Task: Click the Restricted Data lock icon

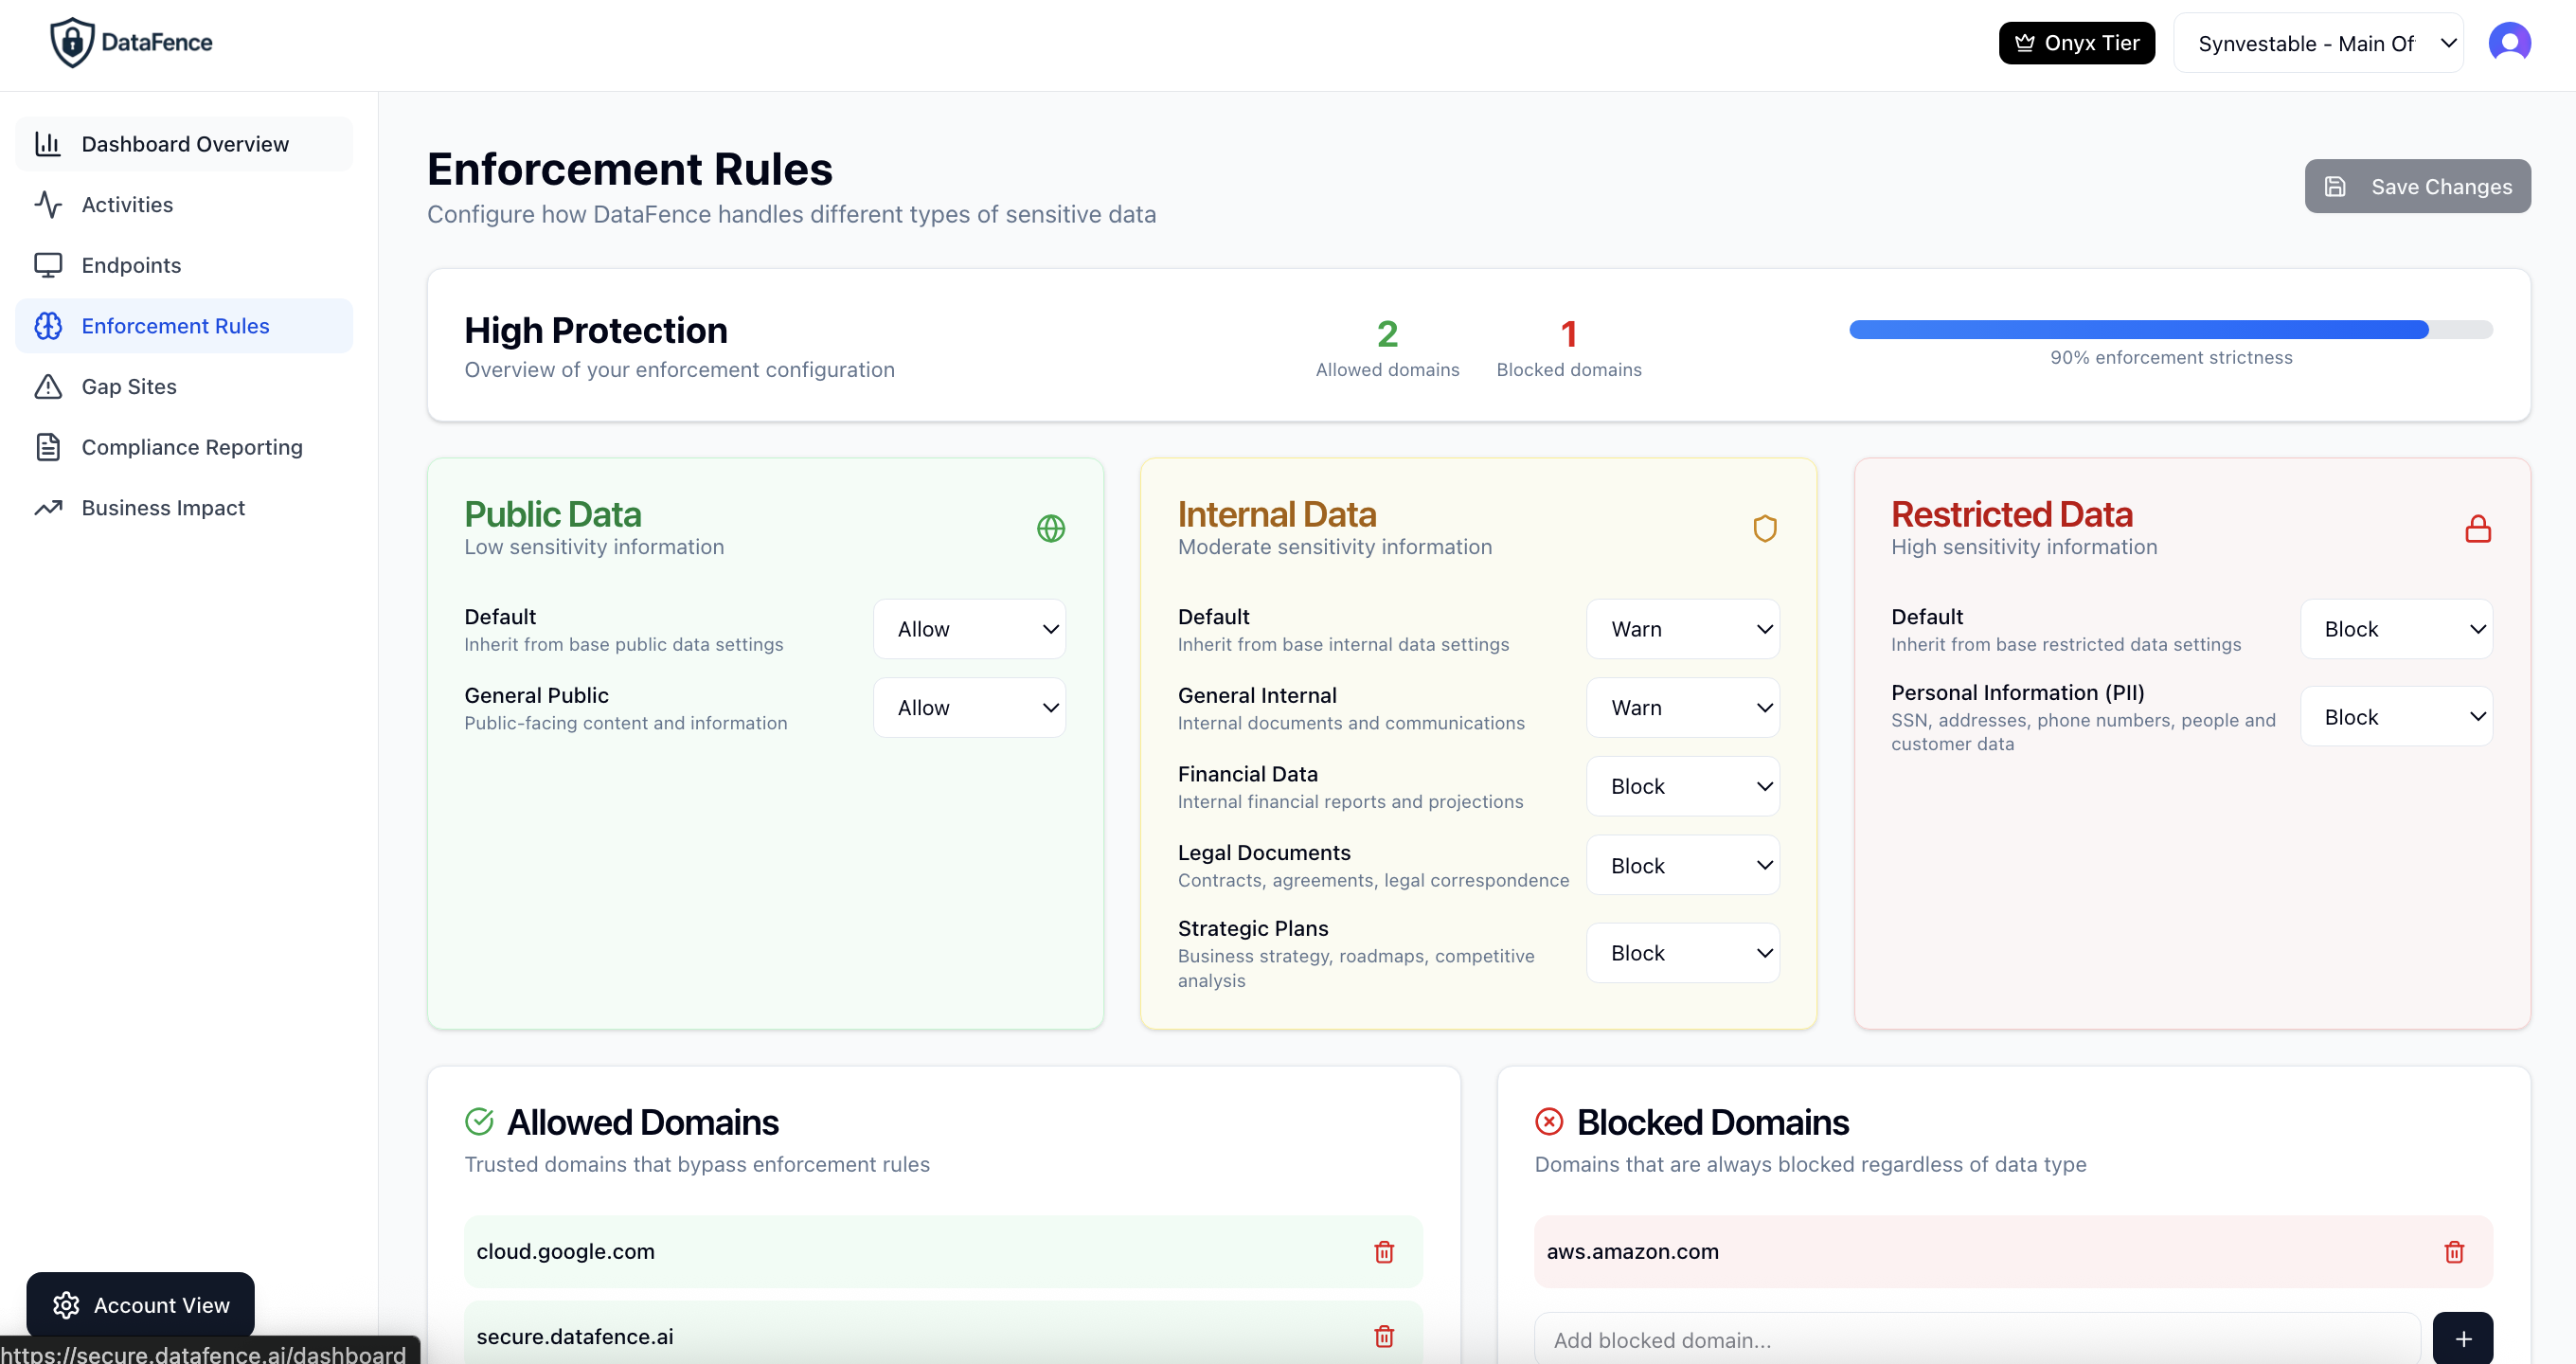Action: click(2478, 529)
